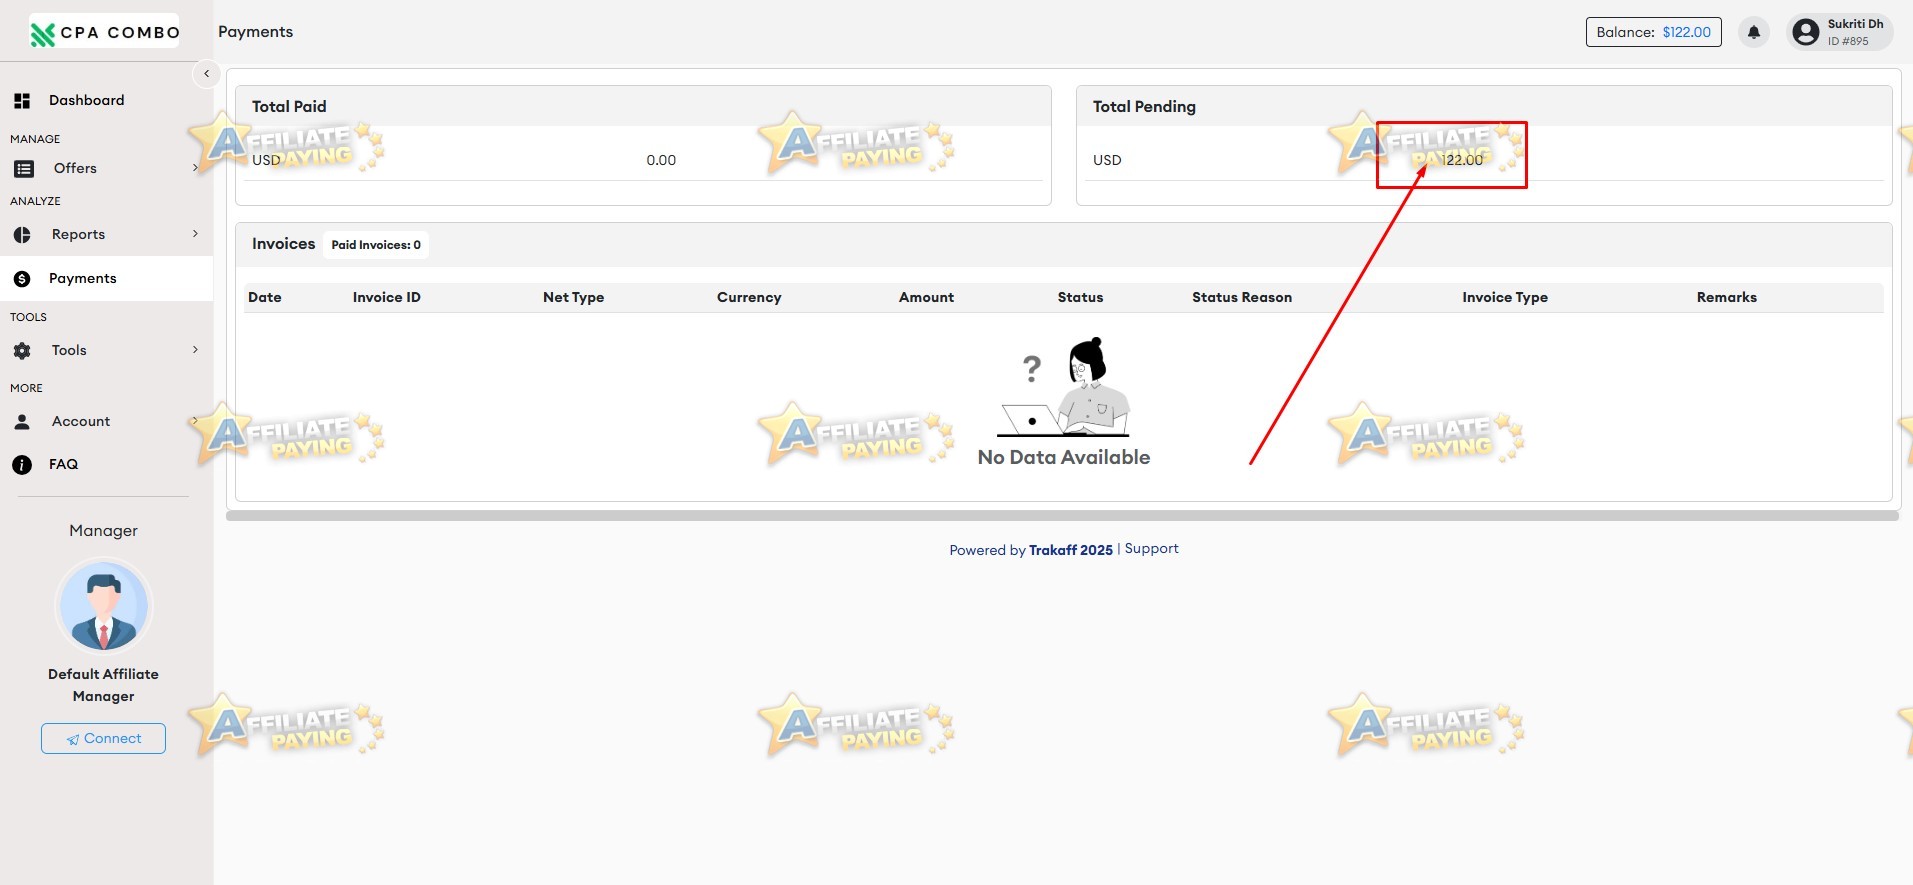Viewport: 1913px width, 885px height.
Task: Click the Dashboard grid icon
Action: tap(22, 100)
